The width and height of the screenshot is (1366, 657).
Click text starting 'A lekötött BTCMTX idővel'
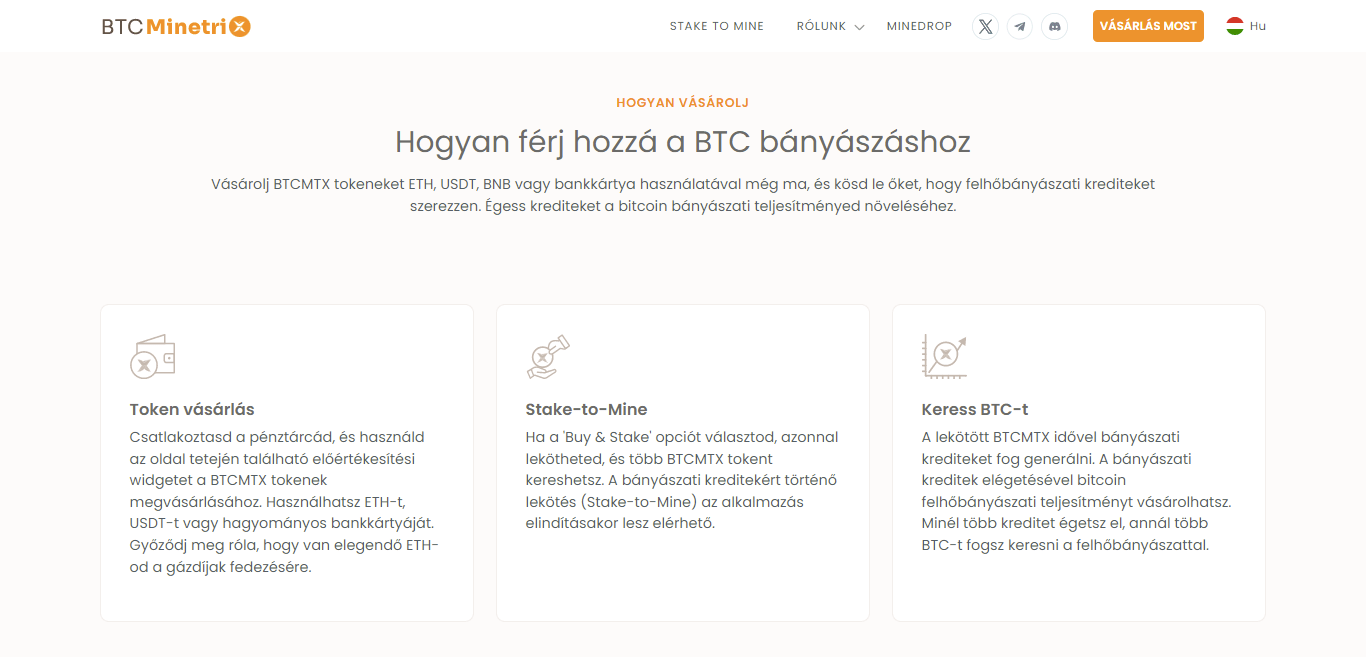(1077, 491)
